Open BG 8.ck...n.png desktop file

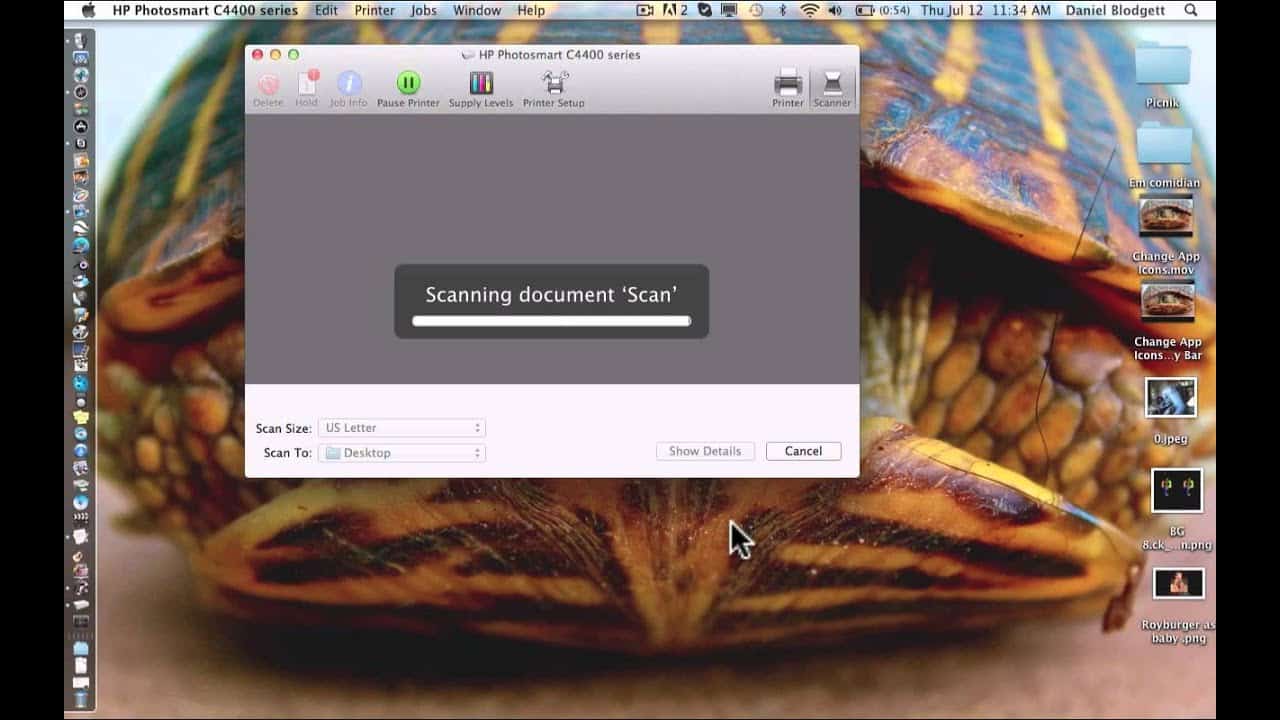[1177, 490]
